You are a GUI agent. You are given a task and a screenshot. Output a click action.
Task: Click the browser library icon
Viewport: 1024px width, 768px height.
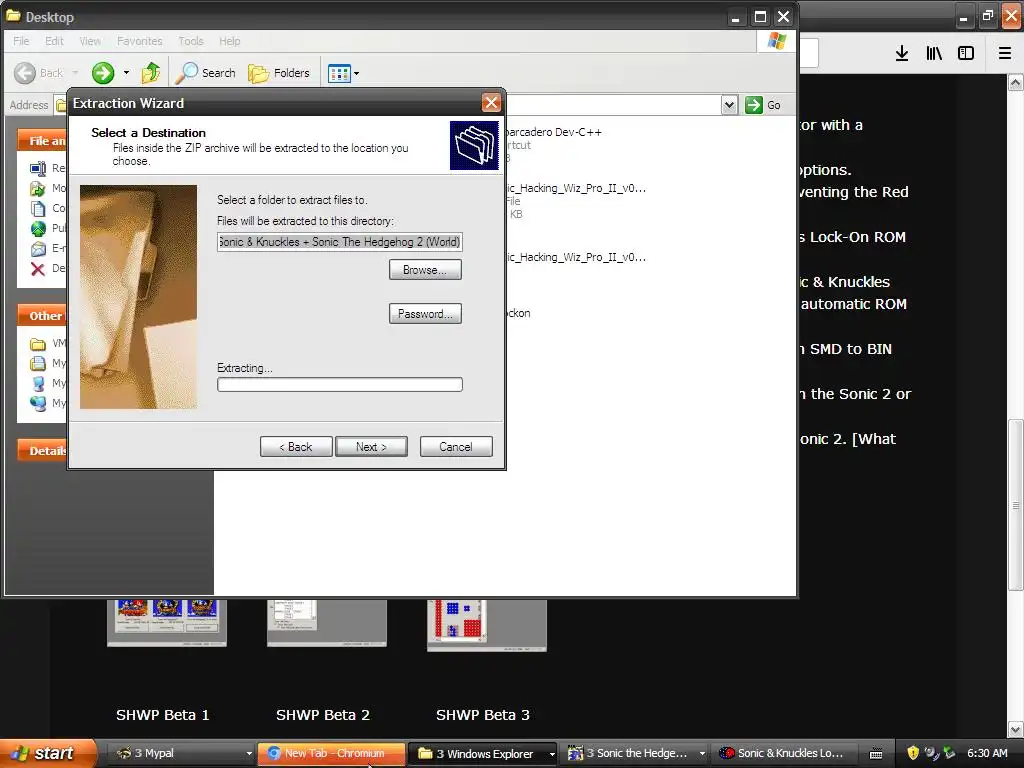(934, 53)
